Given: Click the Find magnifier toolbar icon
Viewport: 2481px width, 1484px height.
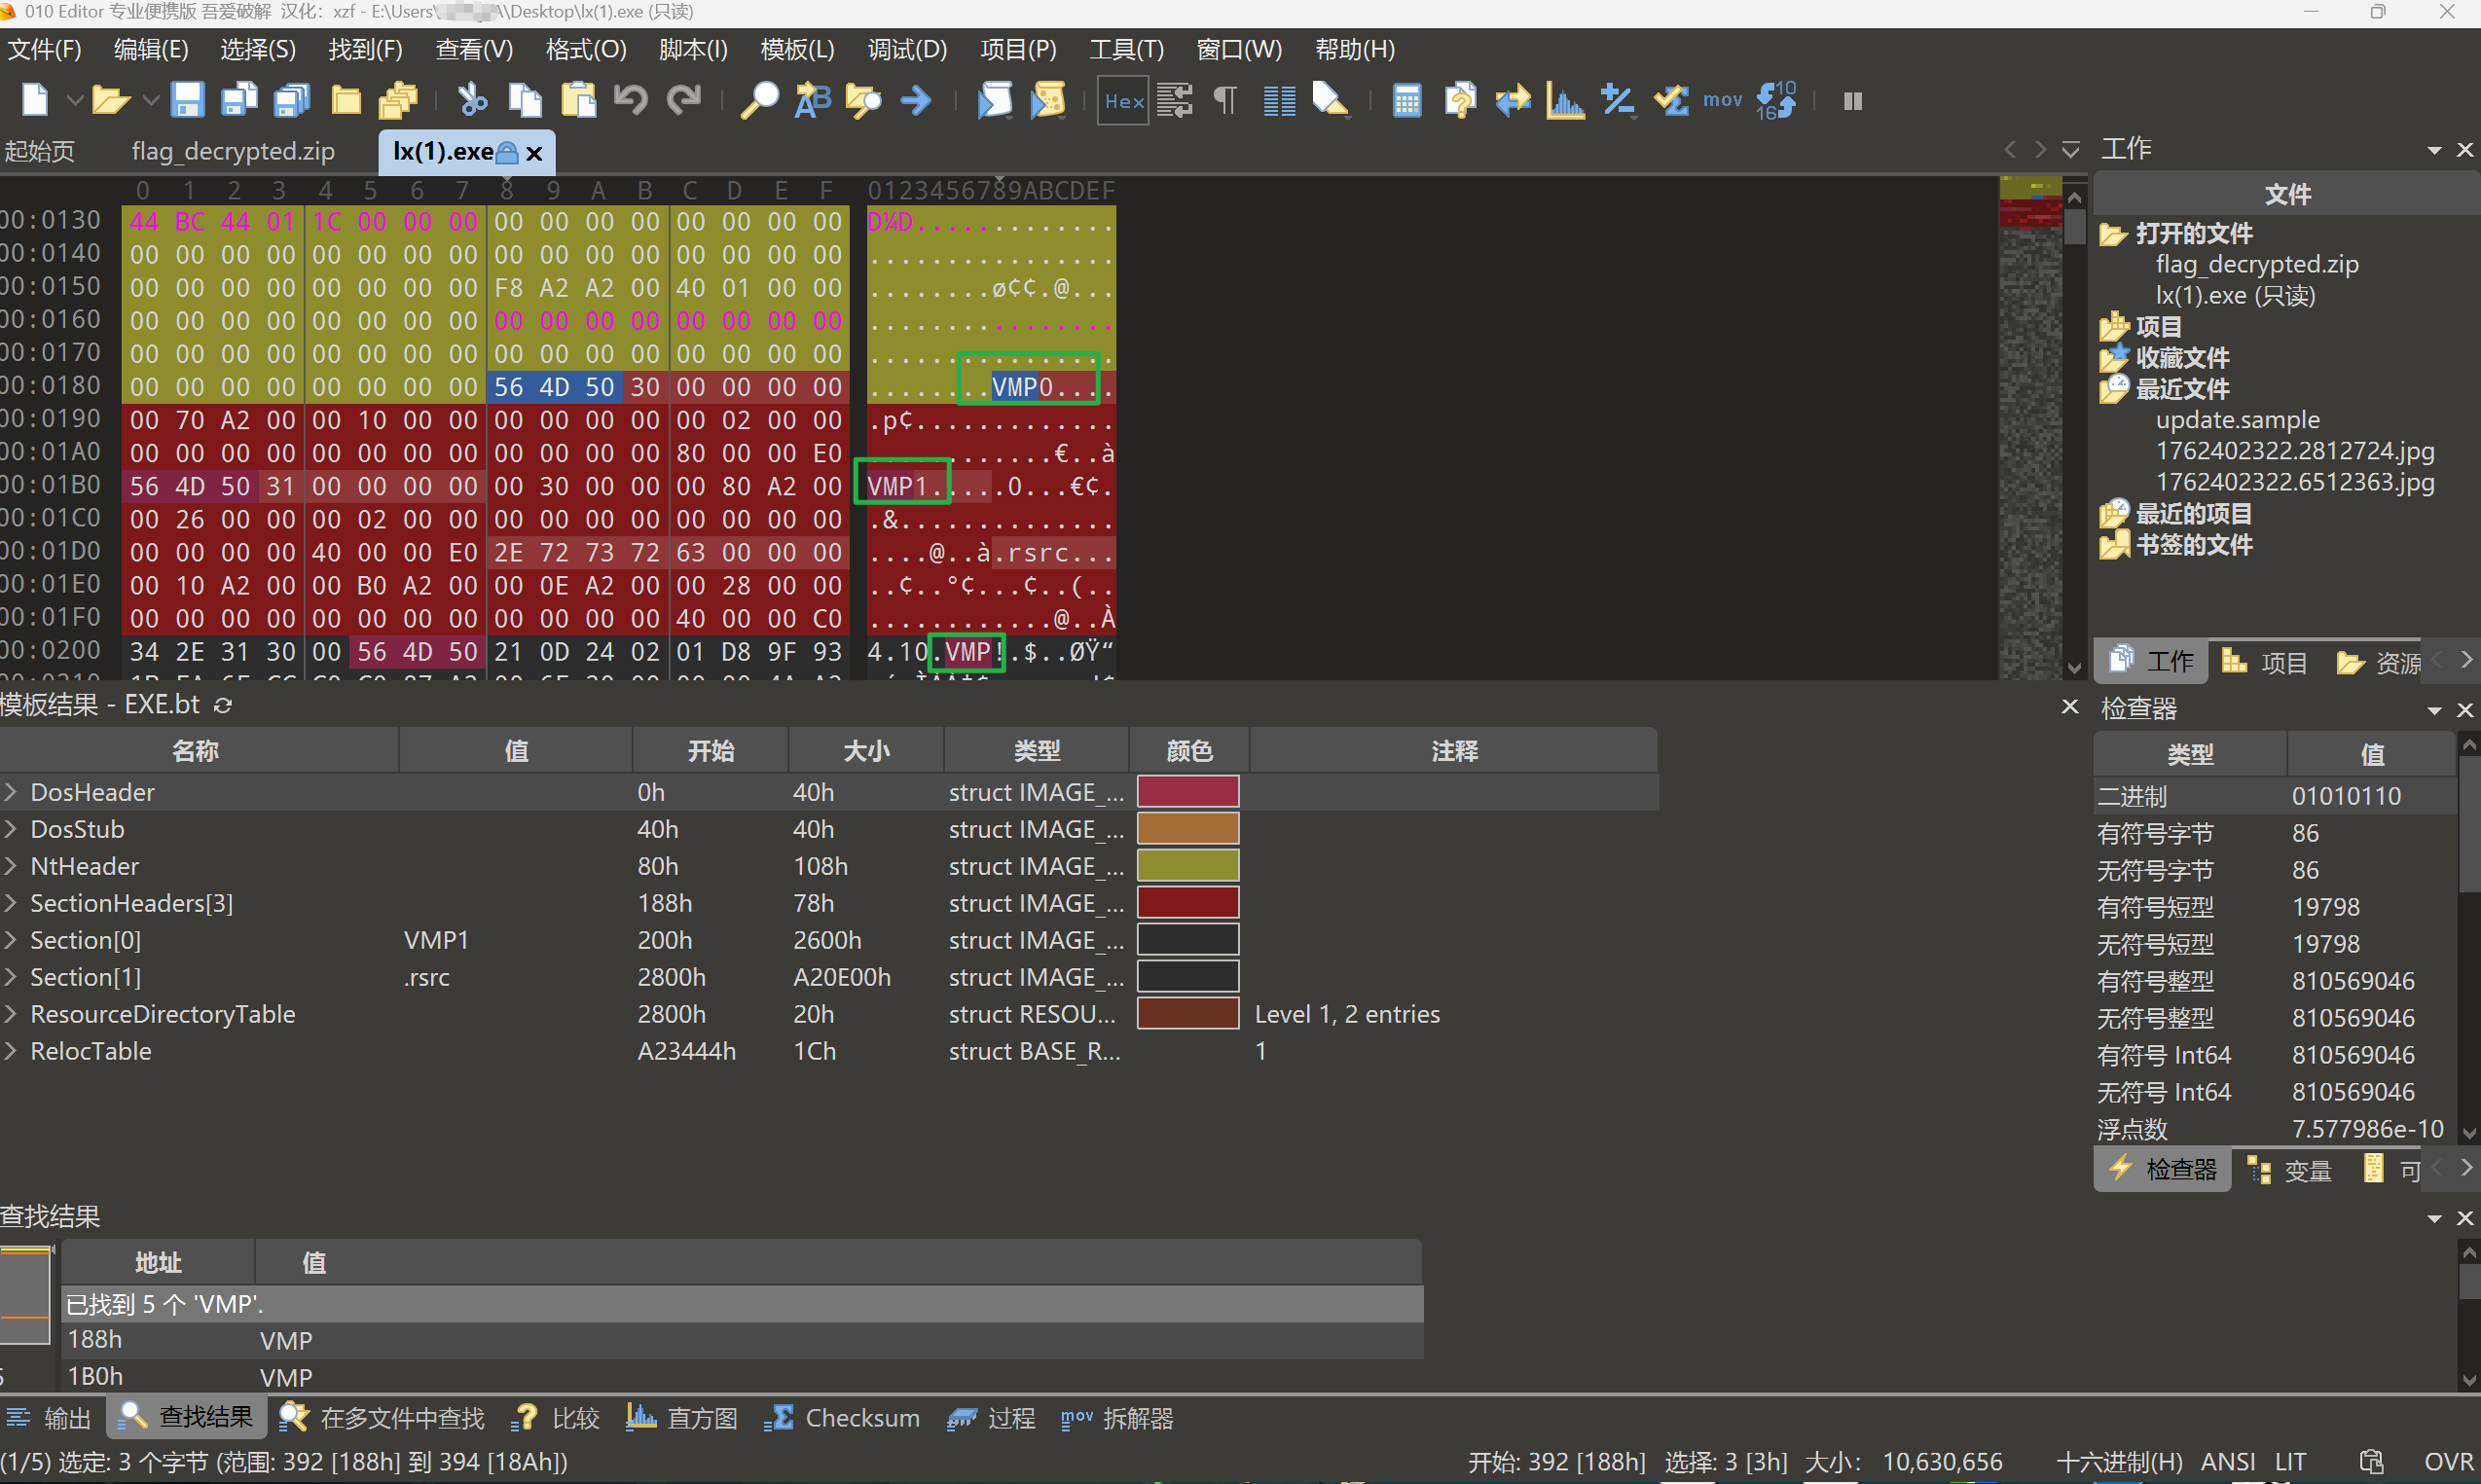Looking at the screenshot, I should (758, 100).
